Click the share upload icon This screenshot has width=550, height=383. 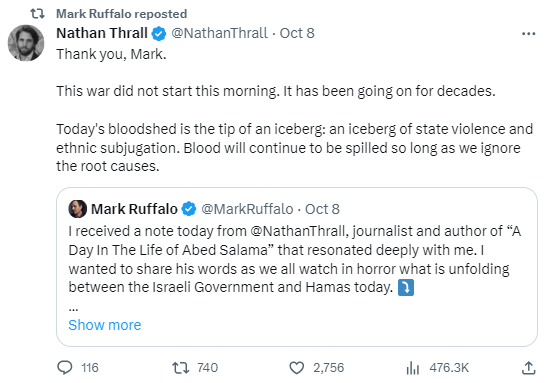(x=529, y=368)
